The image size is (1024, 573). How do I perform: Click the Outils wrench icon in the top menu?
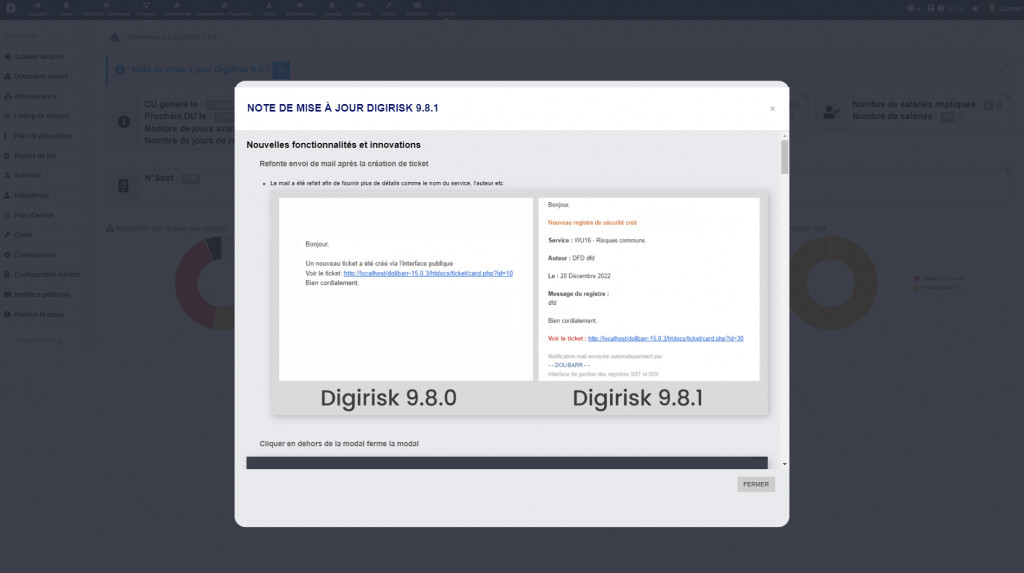coord(389,6)
